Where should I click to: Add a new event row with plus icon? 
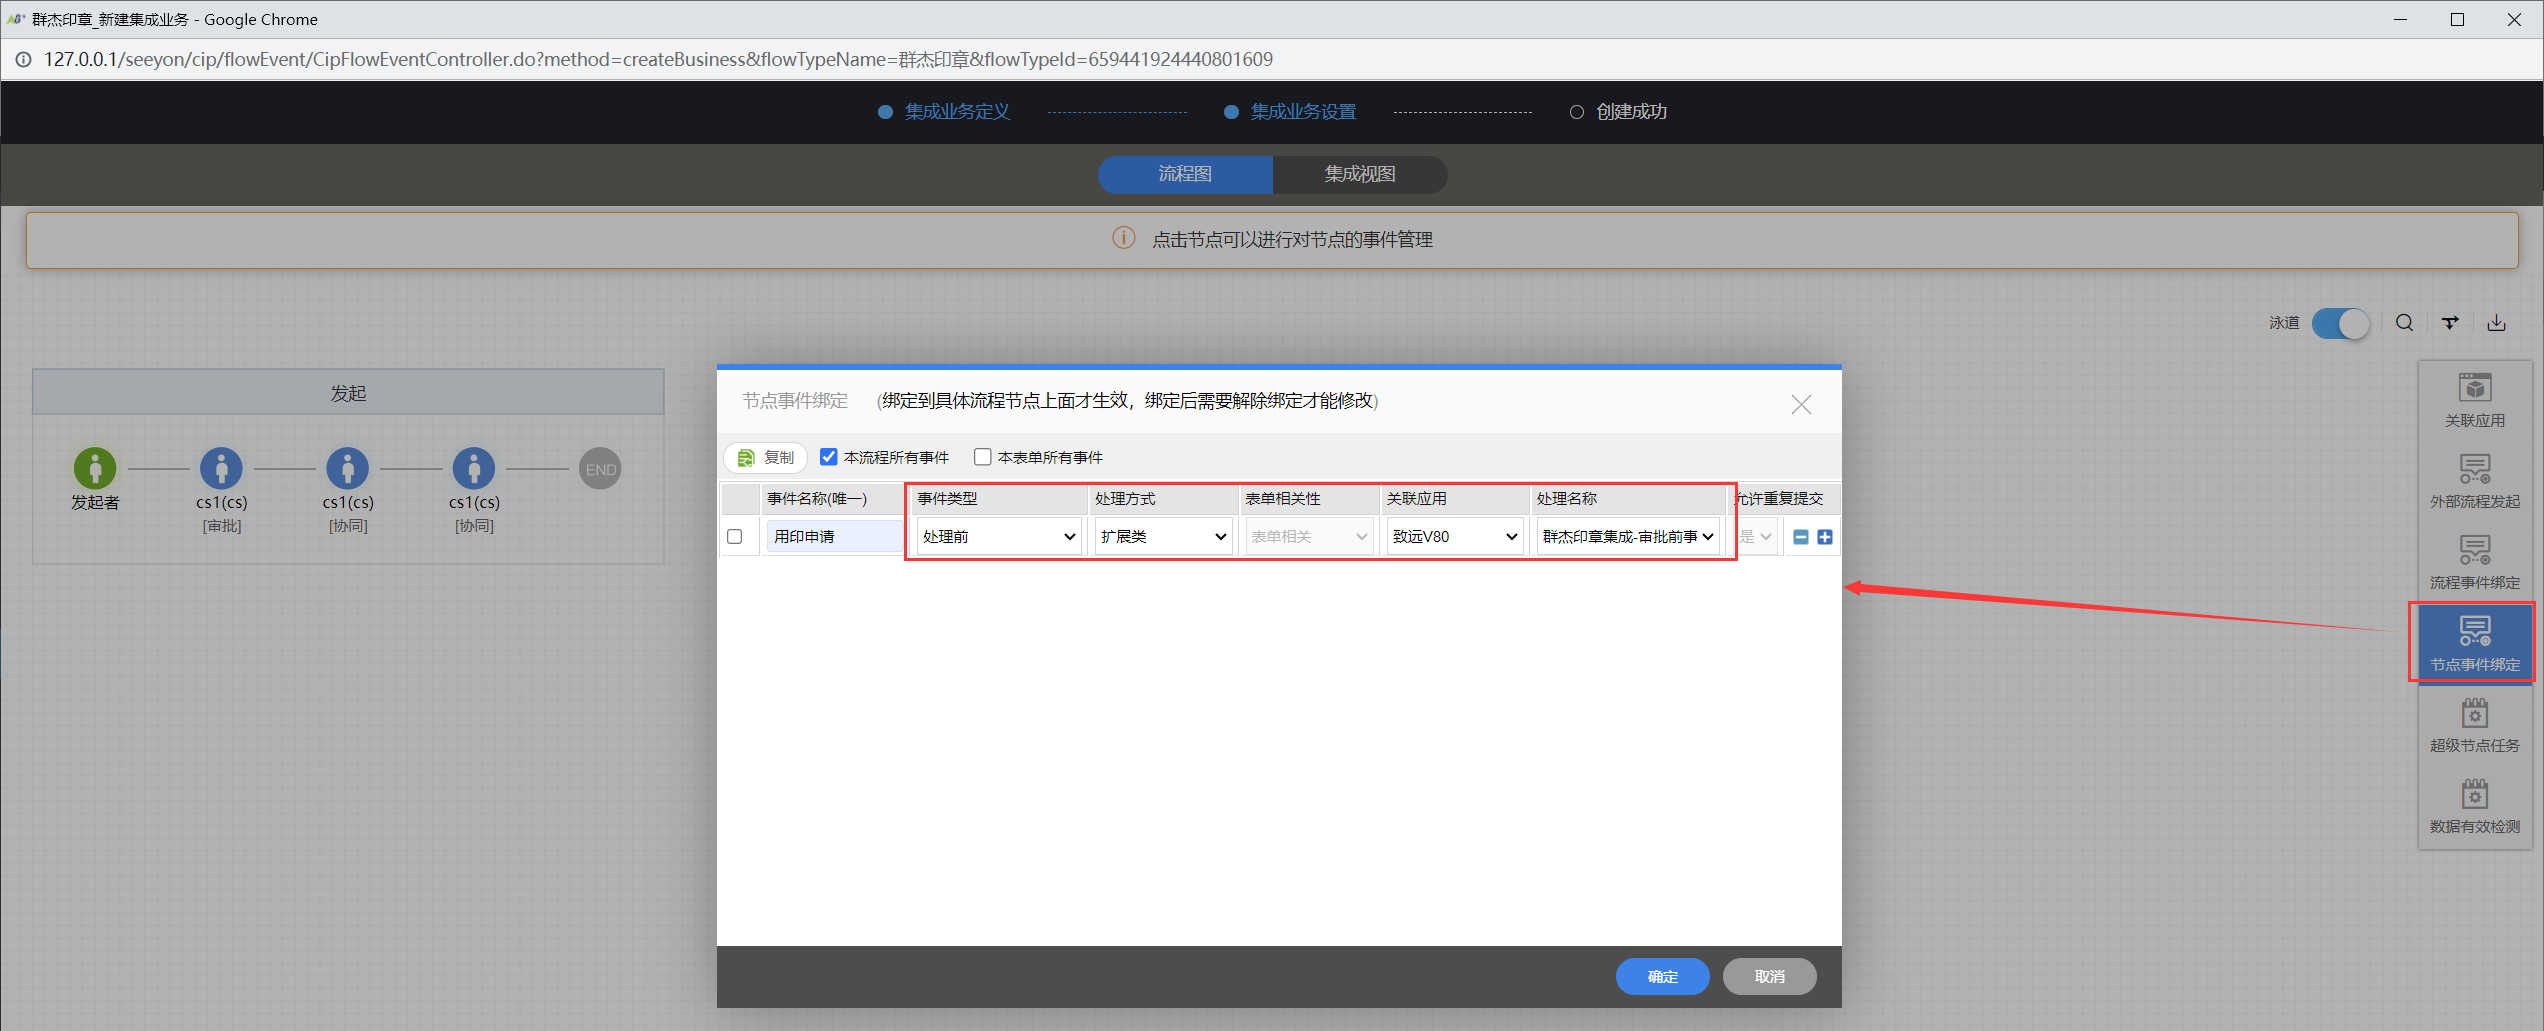tap(1825, 537)
